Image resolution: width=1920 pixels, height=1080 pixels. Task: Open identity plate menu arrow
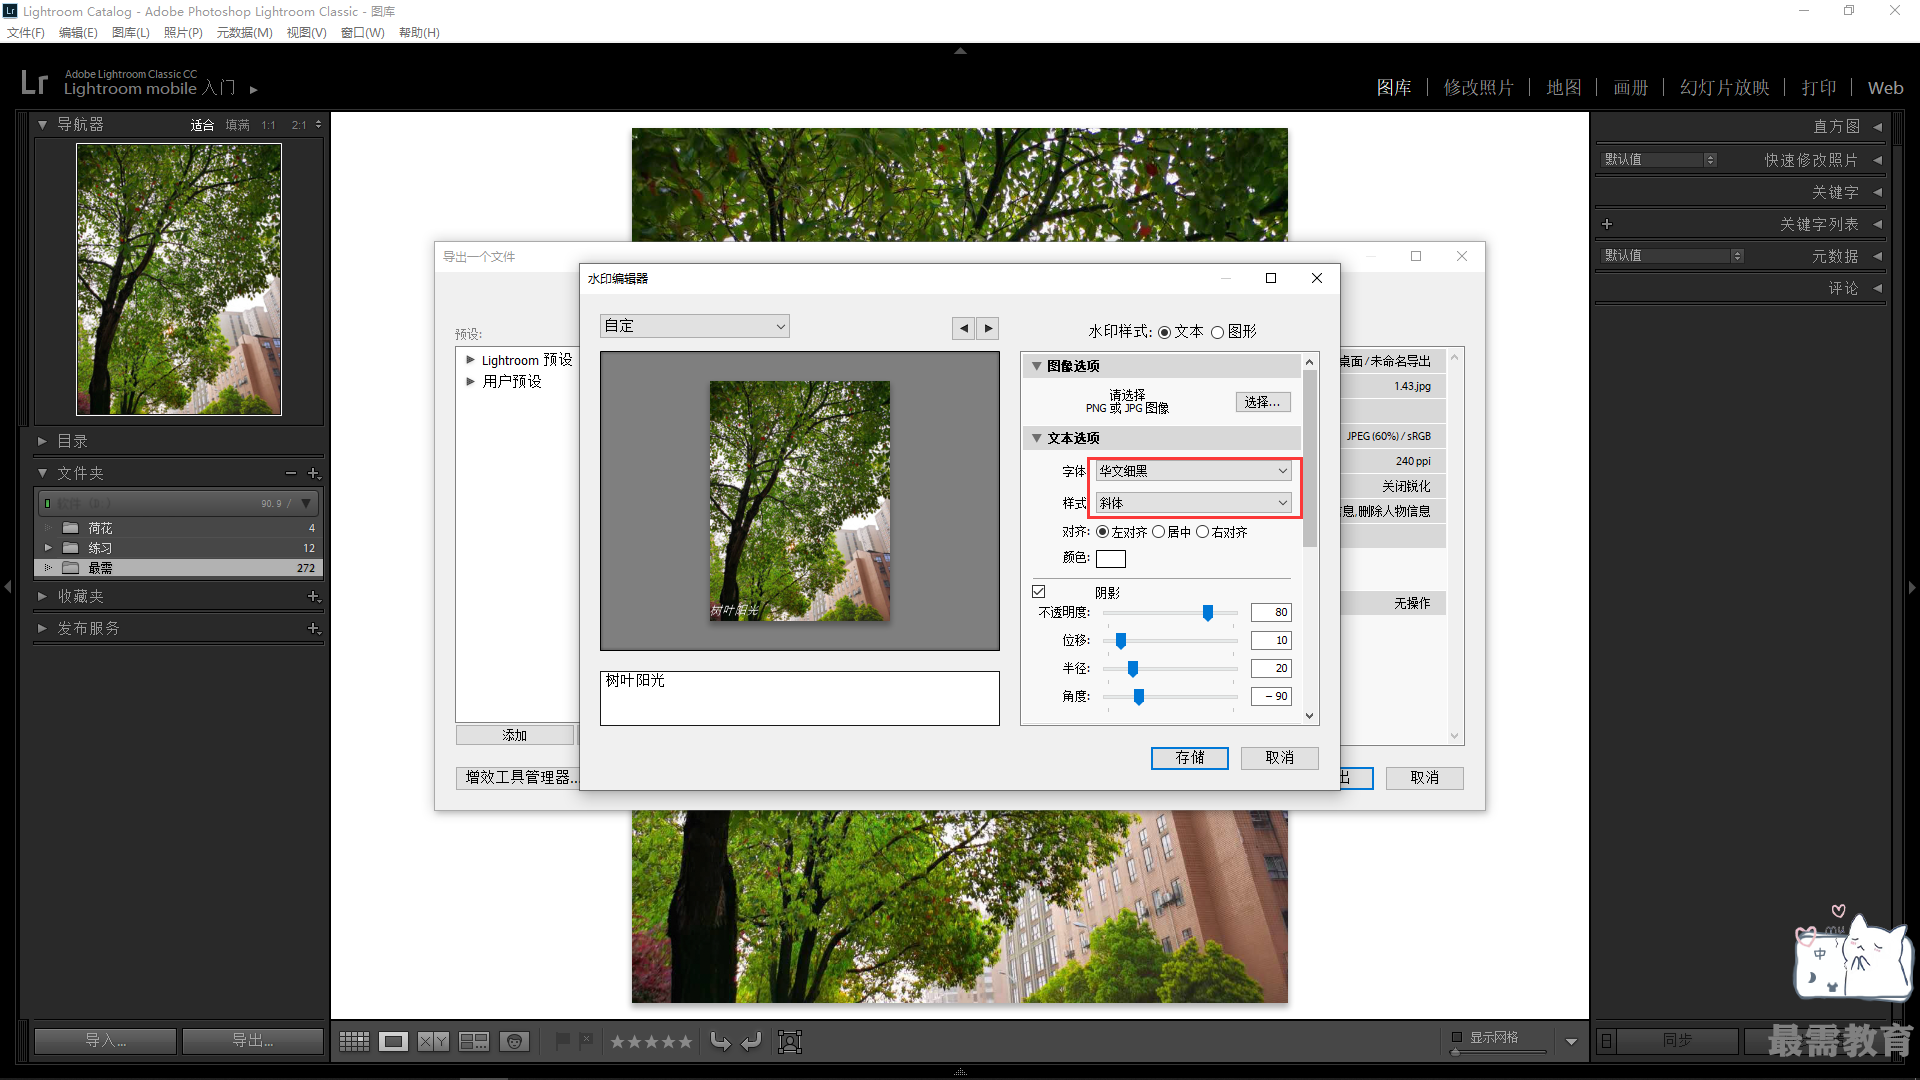tap(254, 90)
